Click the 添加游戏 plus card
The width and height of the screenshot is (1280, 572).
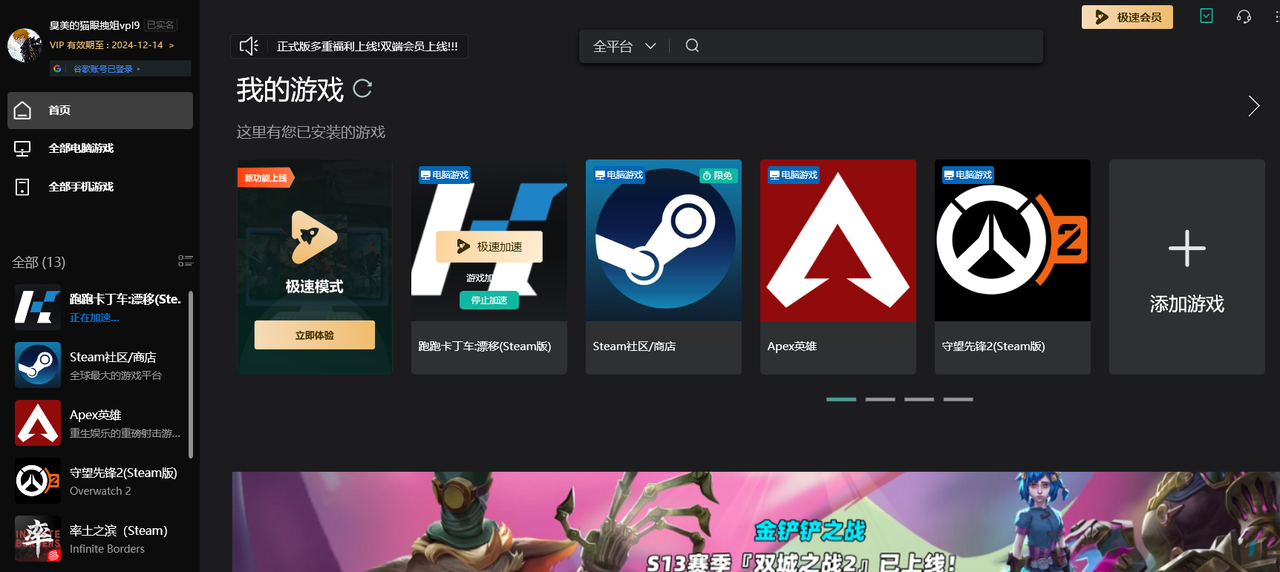tap(1187, 267)
